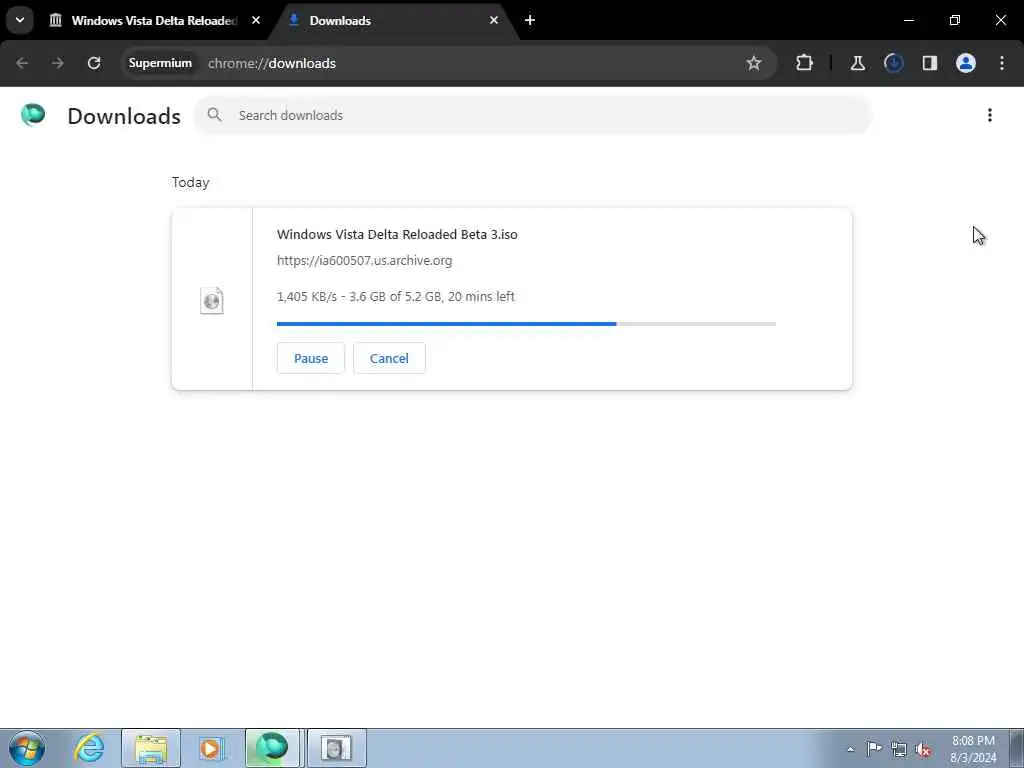Reload the downloads page
The height and width of the screenshot is (768, 1024).
click(94, 63)
